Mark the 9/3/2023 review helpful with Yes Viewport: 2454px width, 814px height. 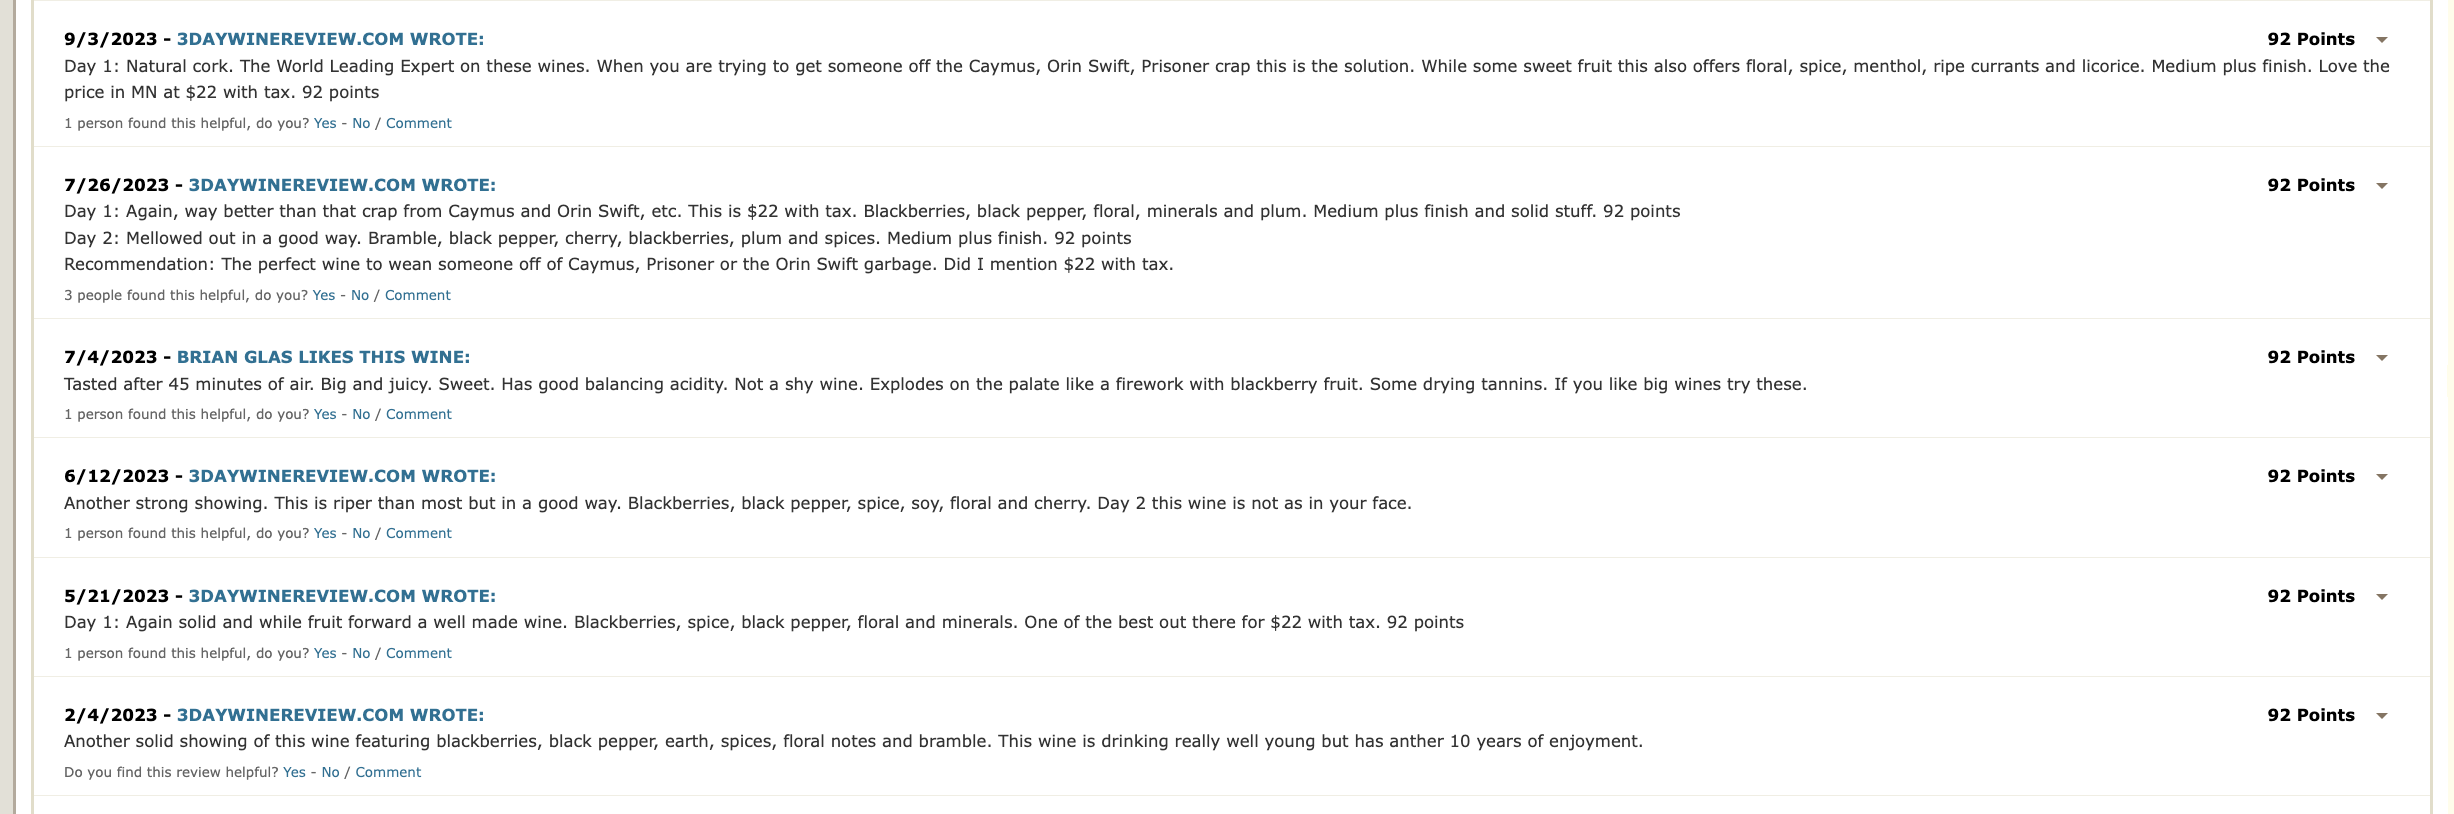click(x=325, y=123)
